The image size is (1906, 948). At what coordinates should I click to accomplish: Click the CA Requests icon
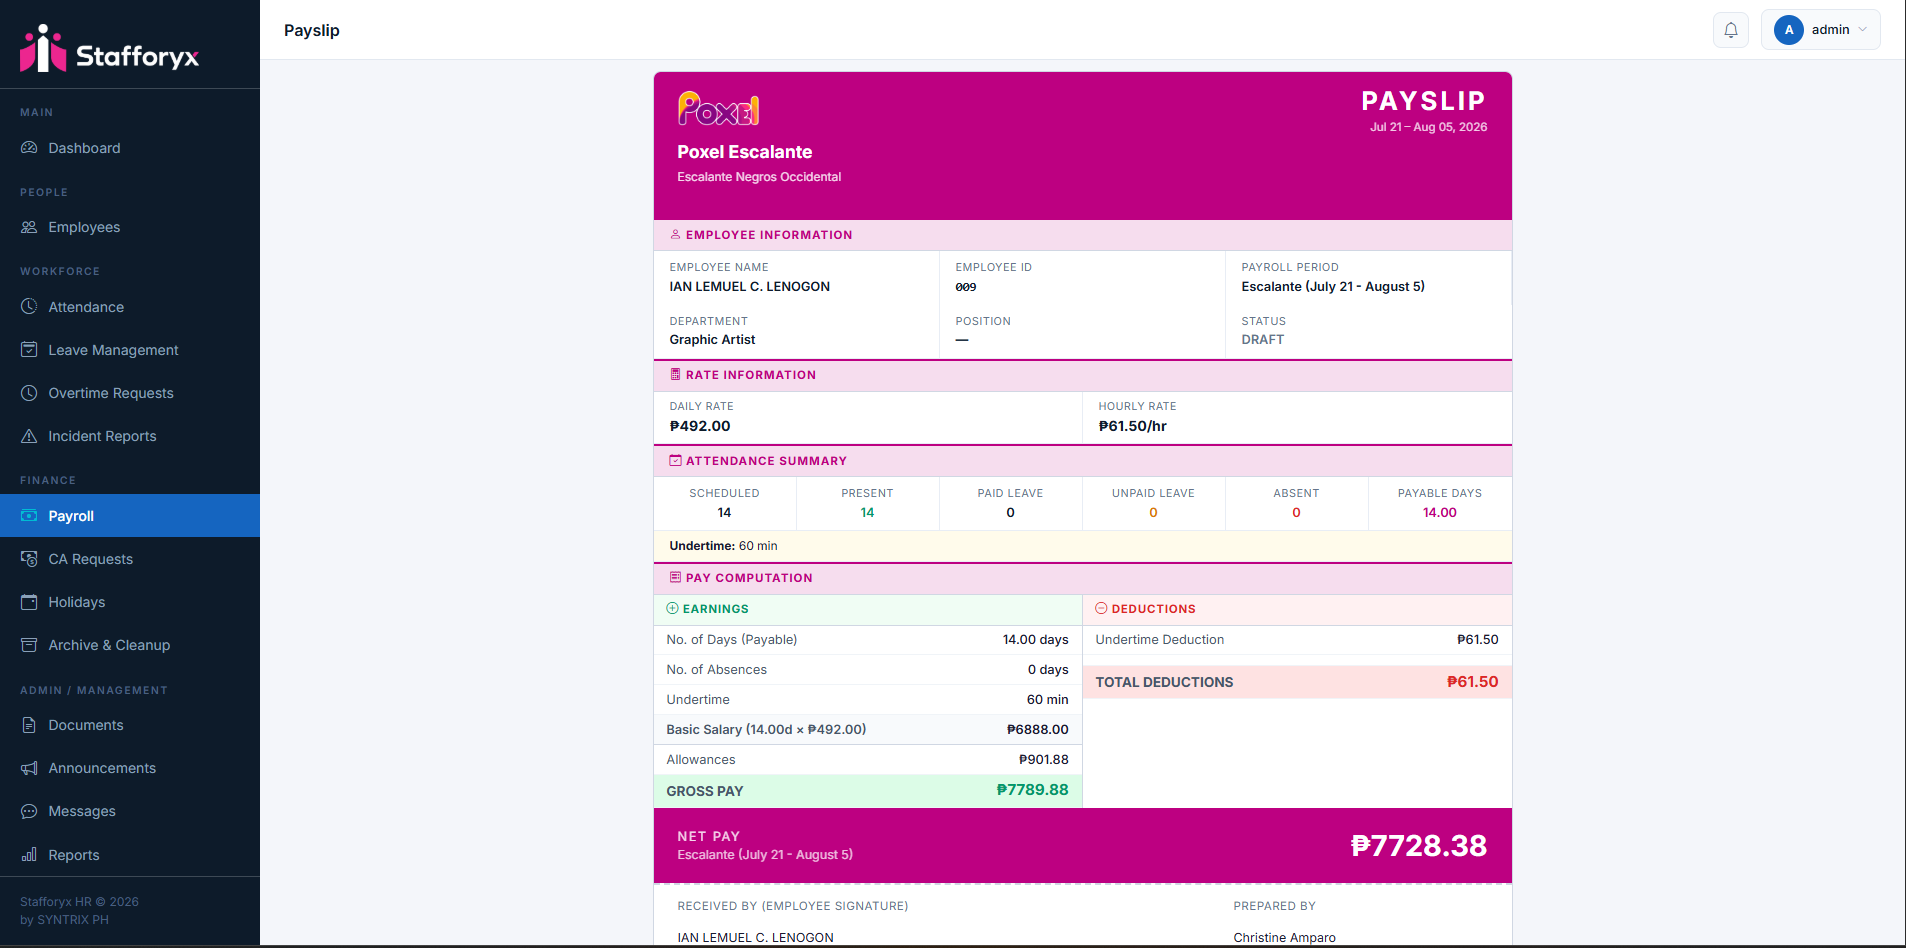[x=29, y=559]
